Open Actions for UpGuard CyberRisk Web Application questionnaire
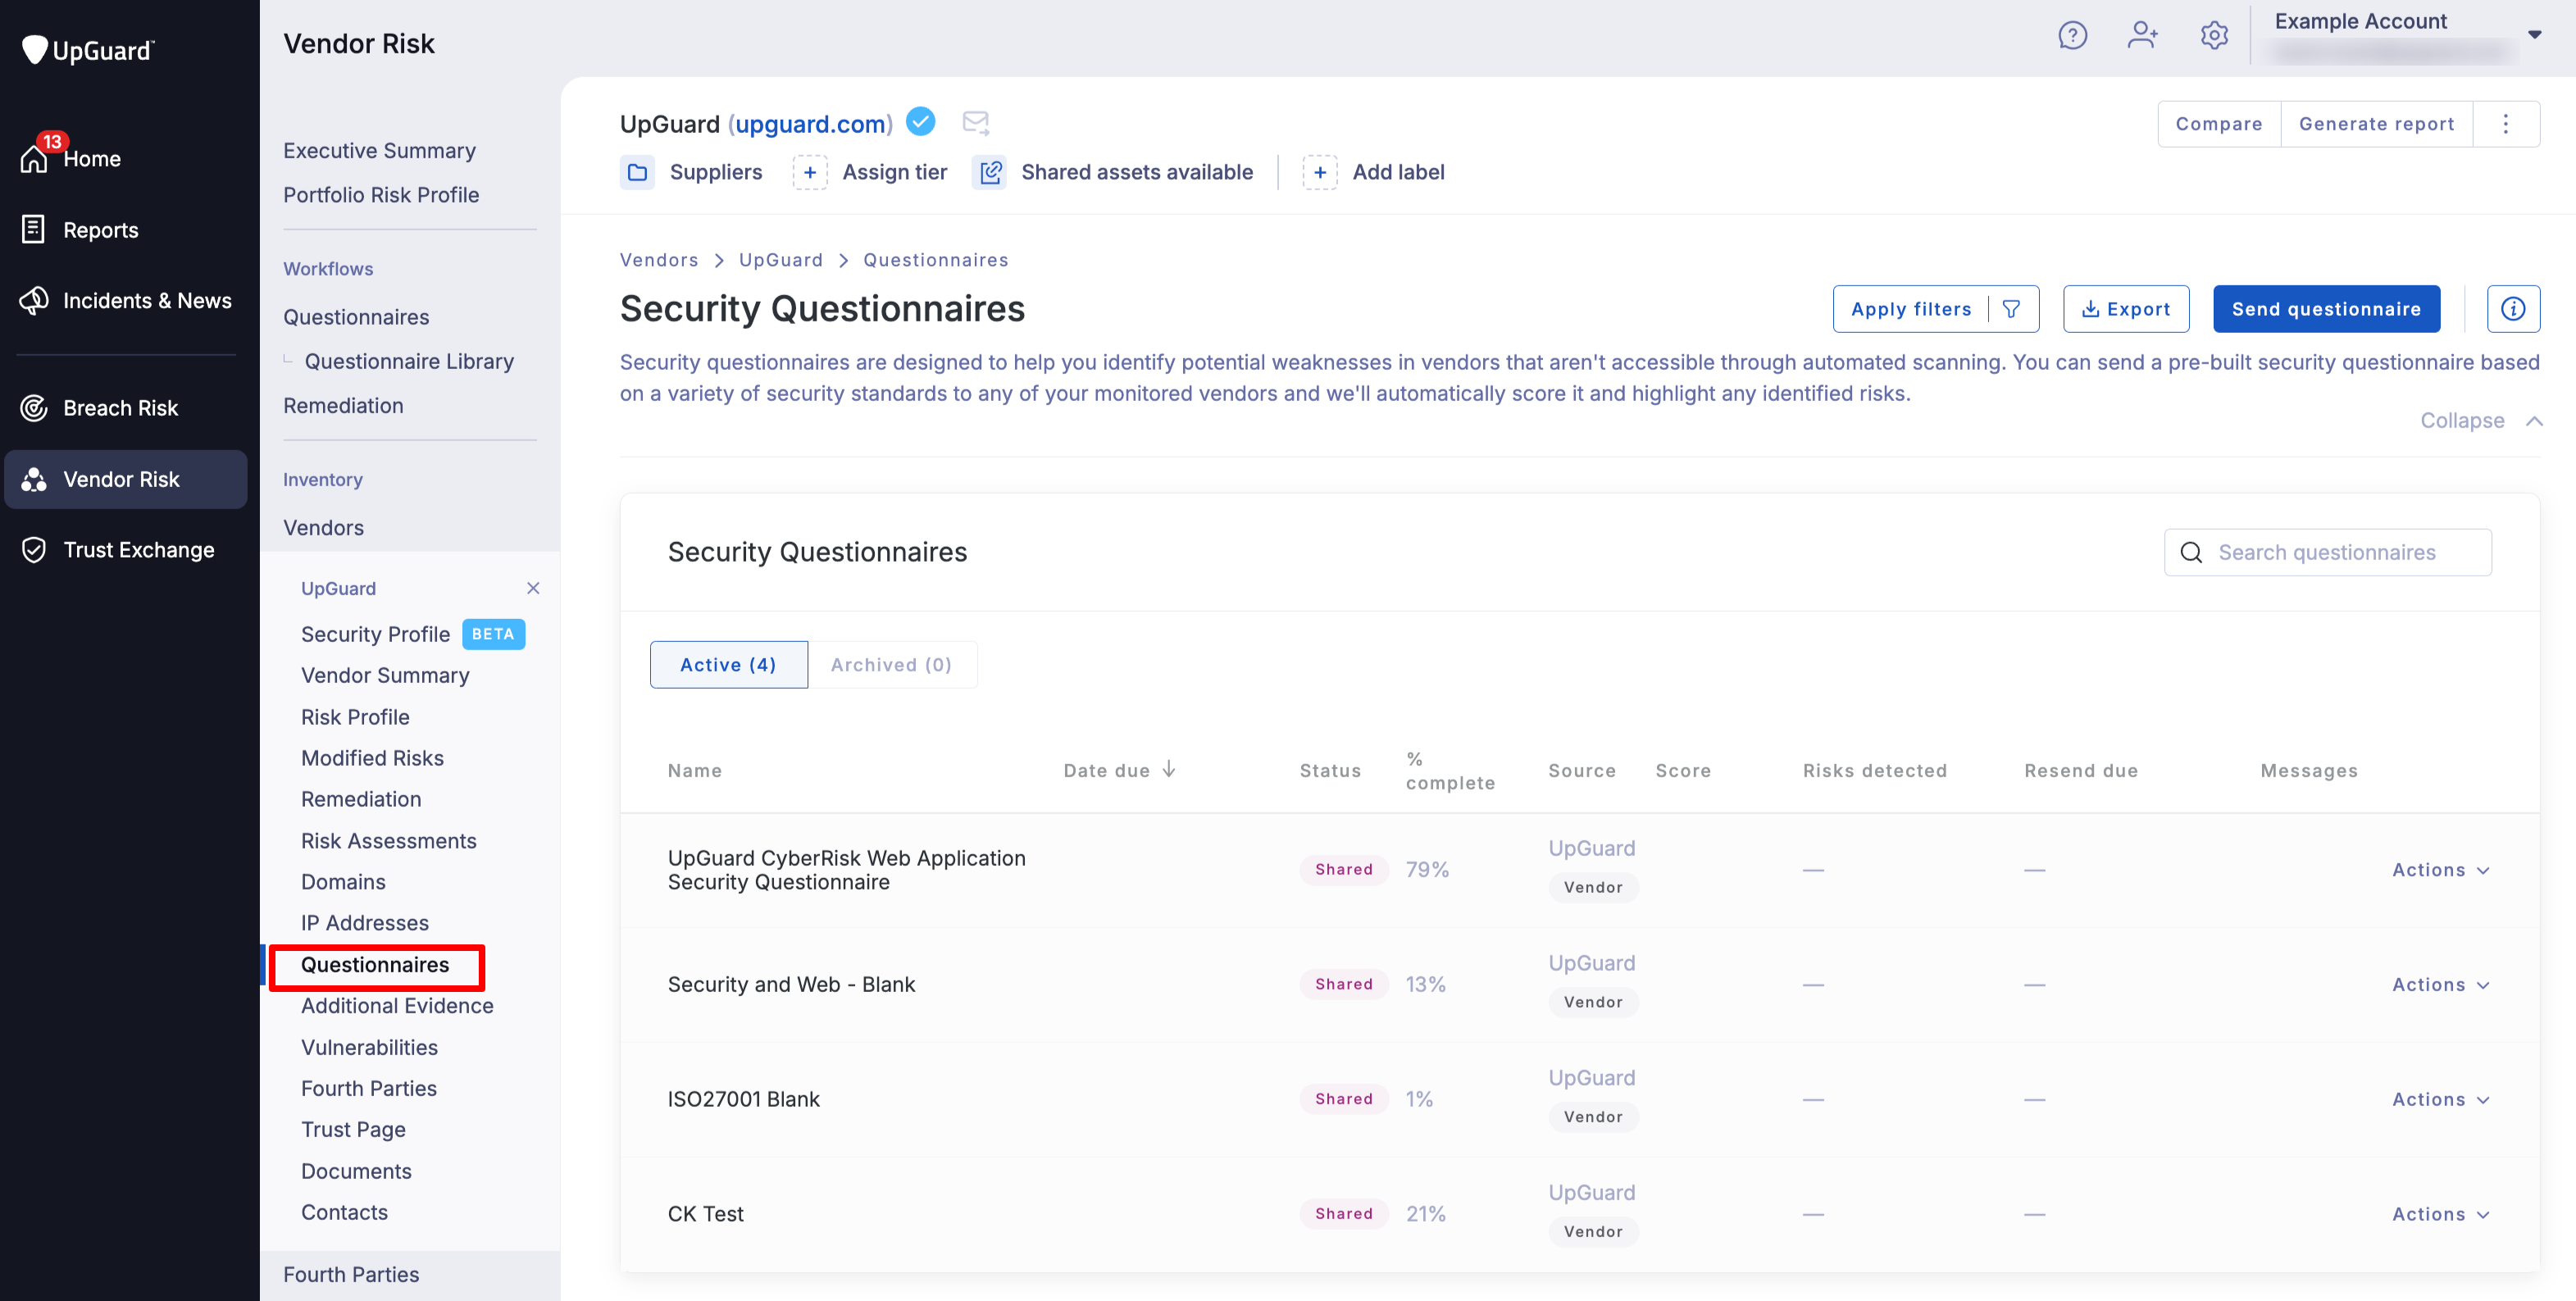This screenshot has width=2576, height=1301. 2440,870
